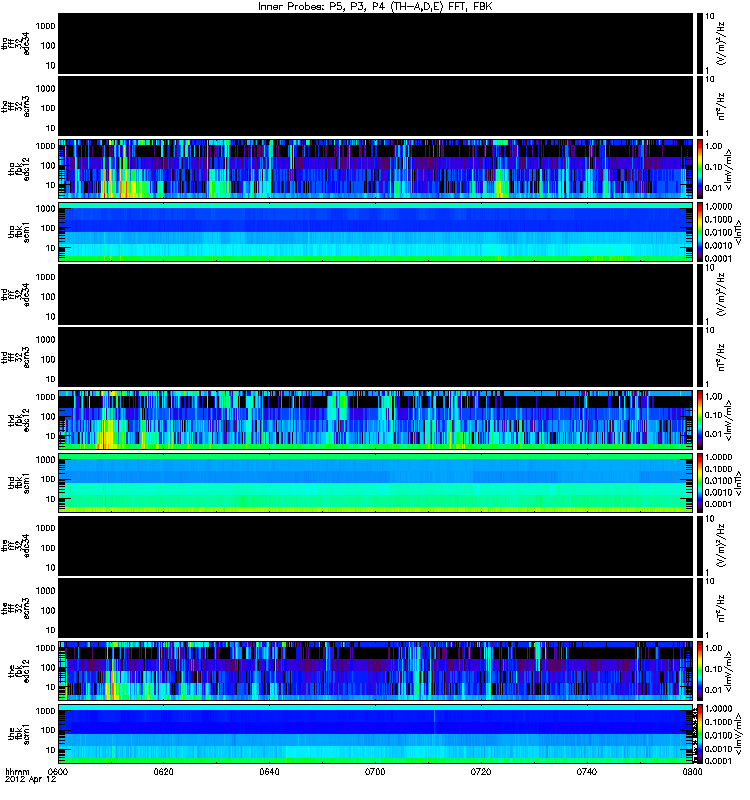750x800 pixels.
Task: Click inside the thd fff 32 edc34 black panel
Action: tap(376, 295)
